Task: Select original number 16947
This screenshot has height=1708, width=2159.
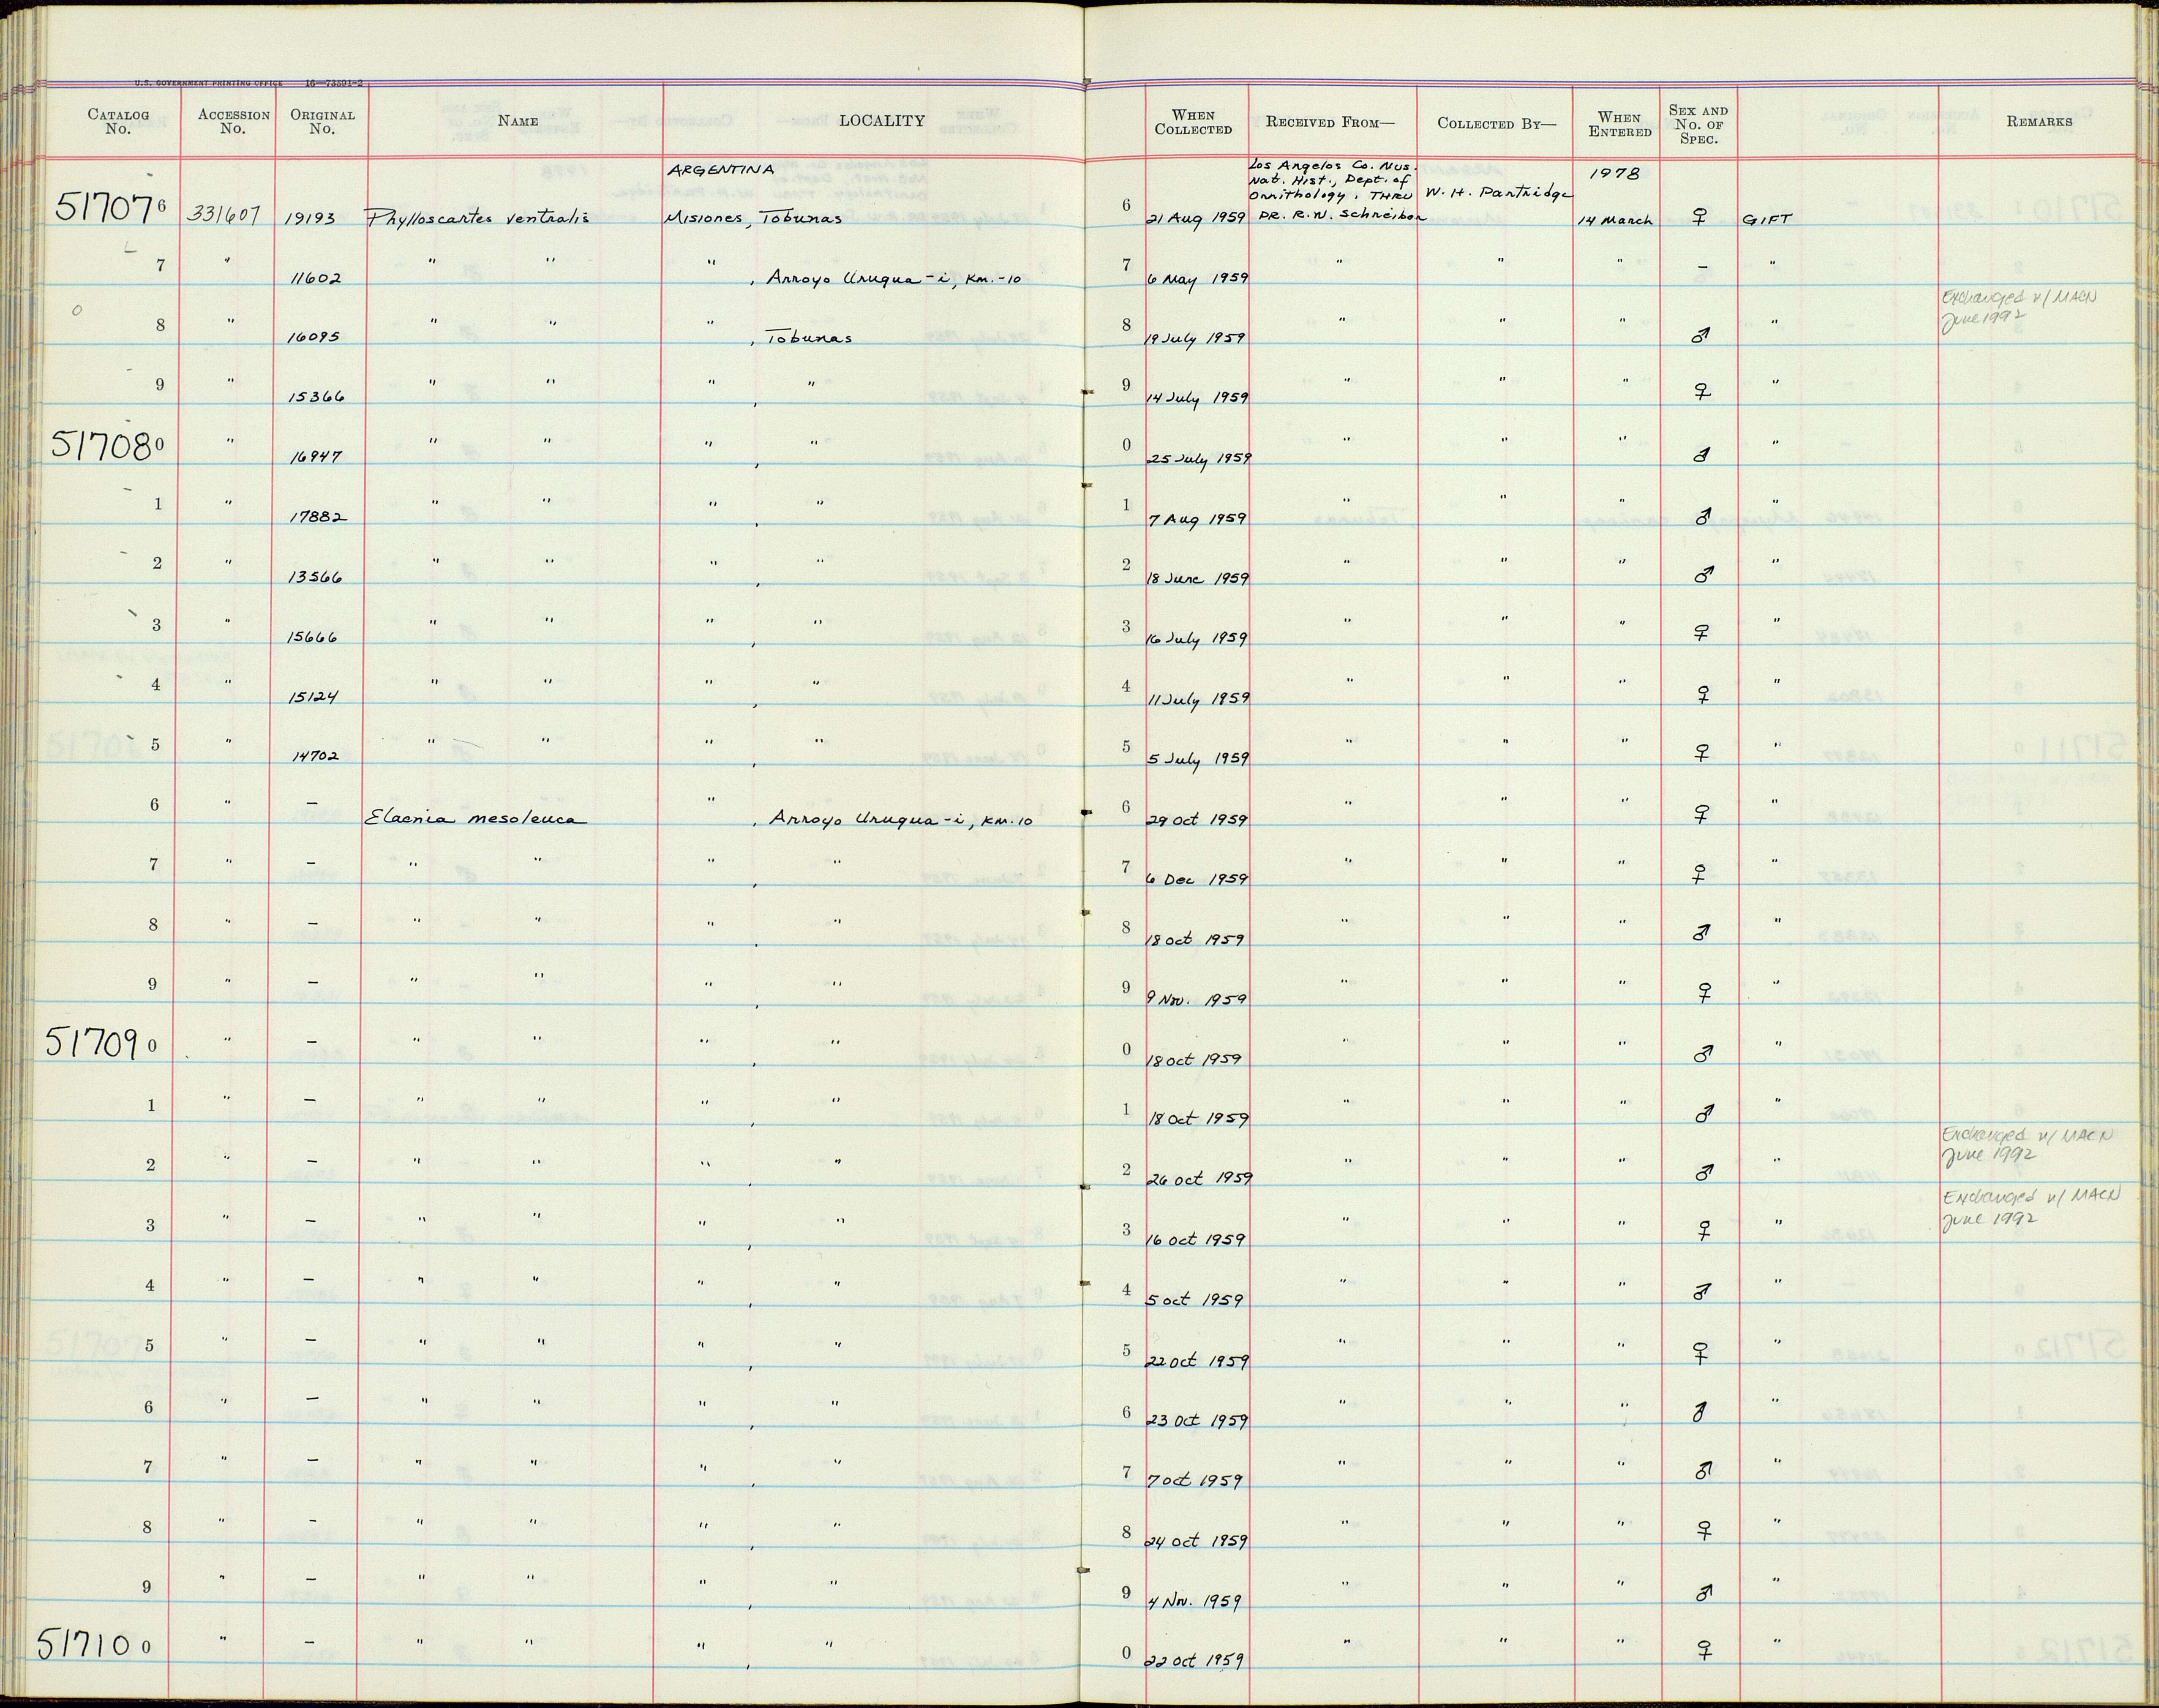Action: [316, 457]
